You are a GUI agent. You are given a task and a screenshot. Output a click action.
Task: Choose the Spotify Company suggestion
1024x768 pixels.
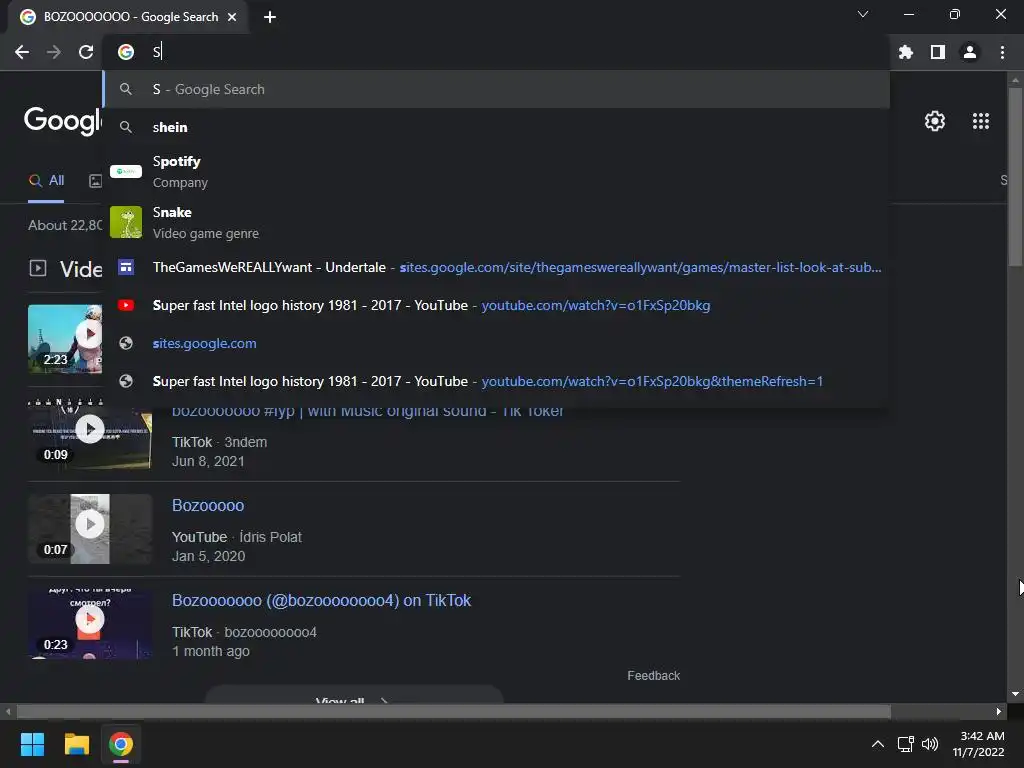coord(496,172)
